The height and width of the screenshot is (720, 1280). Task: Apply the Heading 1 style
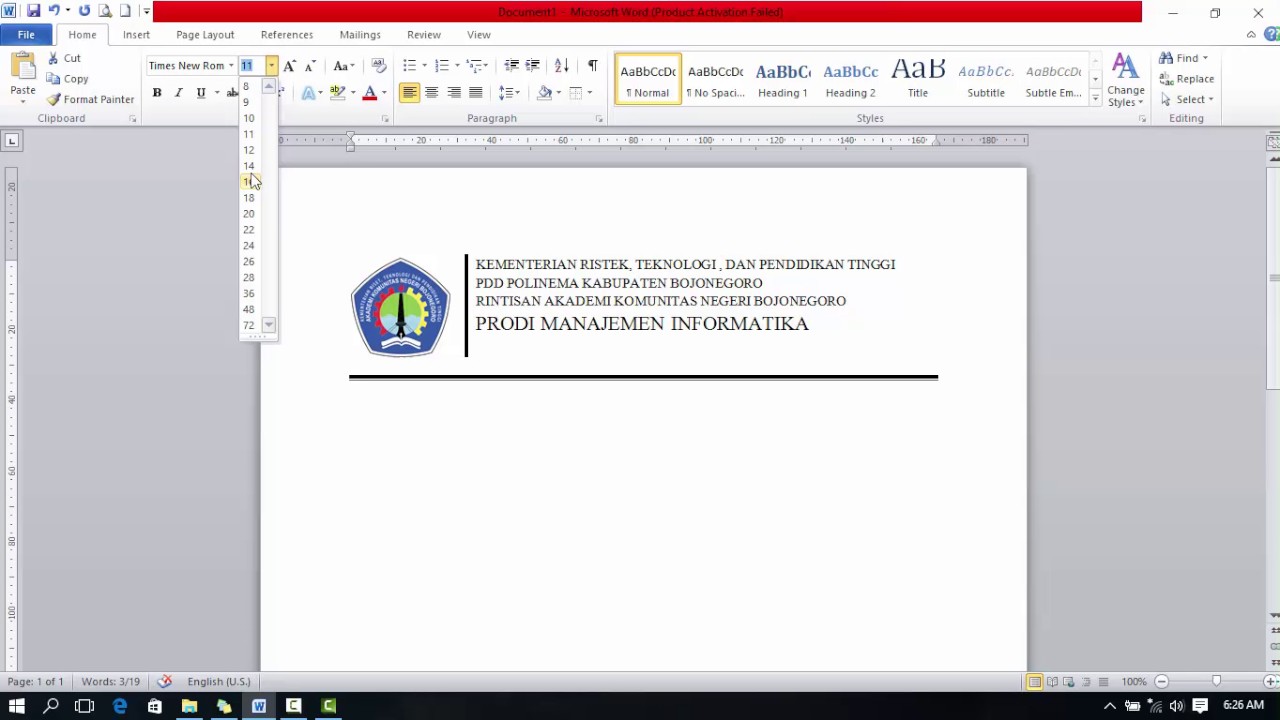coord(783,79)
